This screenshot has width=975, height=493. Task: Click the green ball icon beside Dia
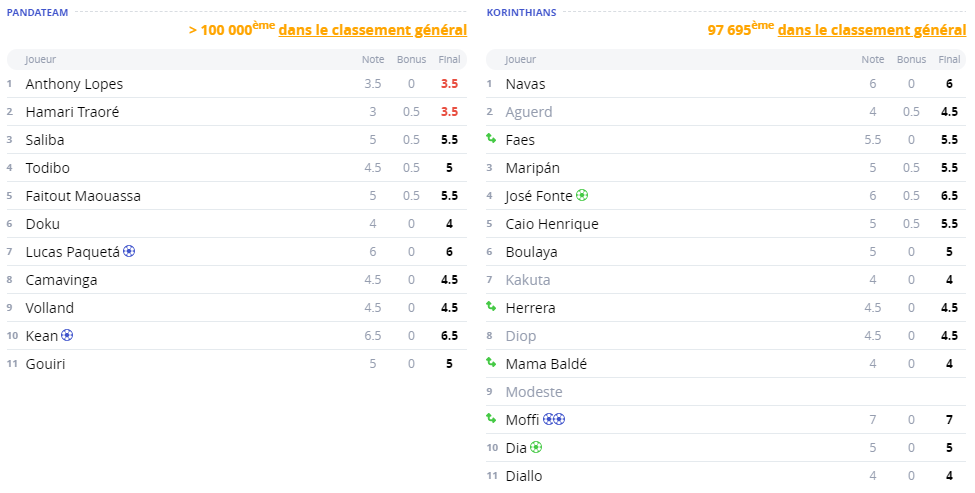tap(536, 448)
